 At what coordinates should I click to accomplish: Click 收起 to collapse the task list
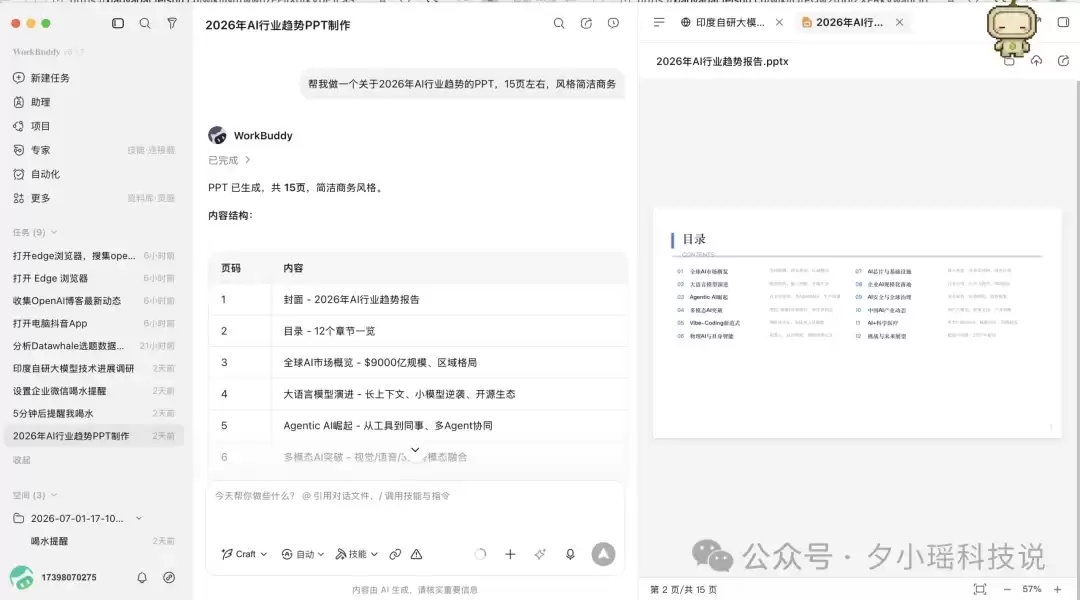coord(21,460)
